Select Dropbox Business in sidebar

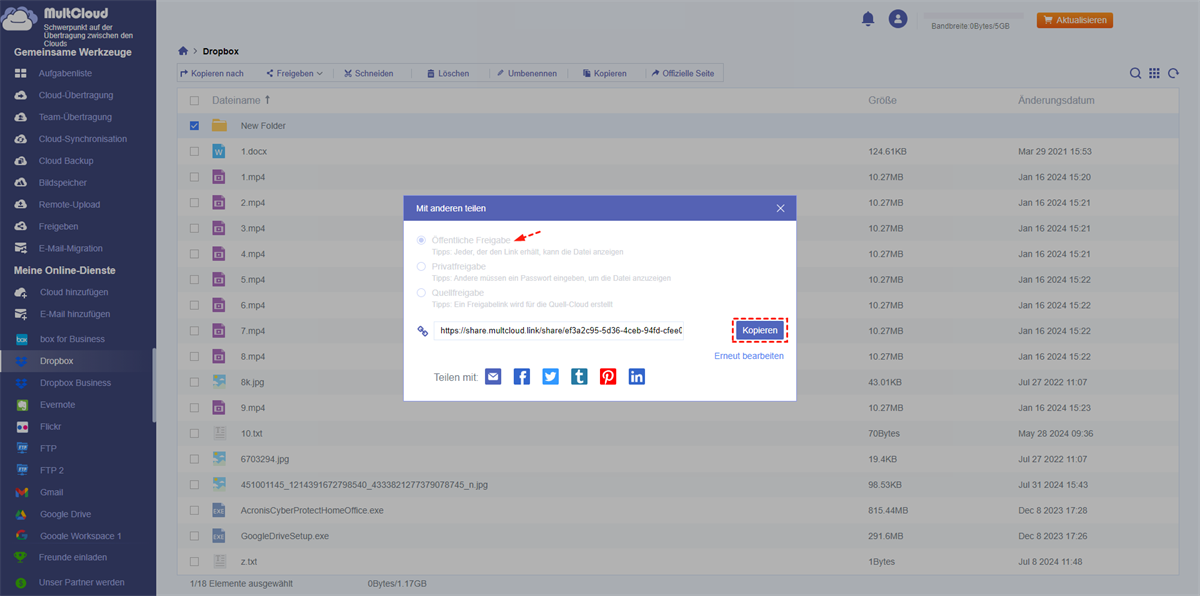point(77,383)
